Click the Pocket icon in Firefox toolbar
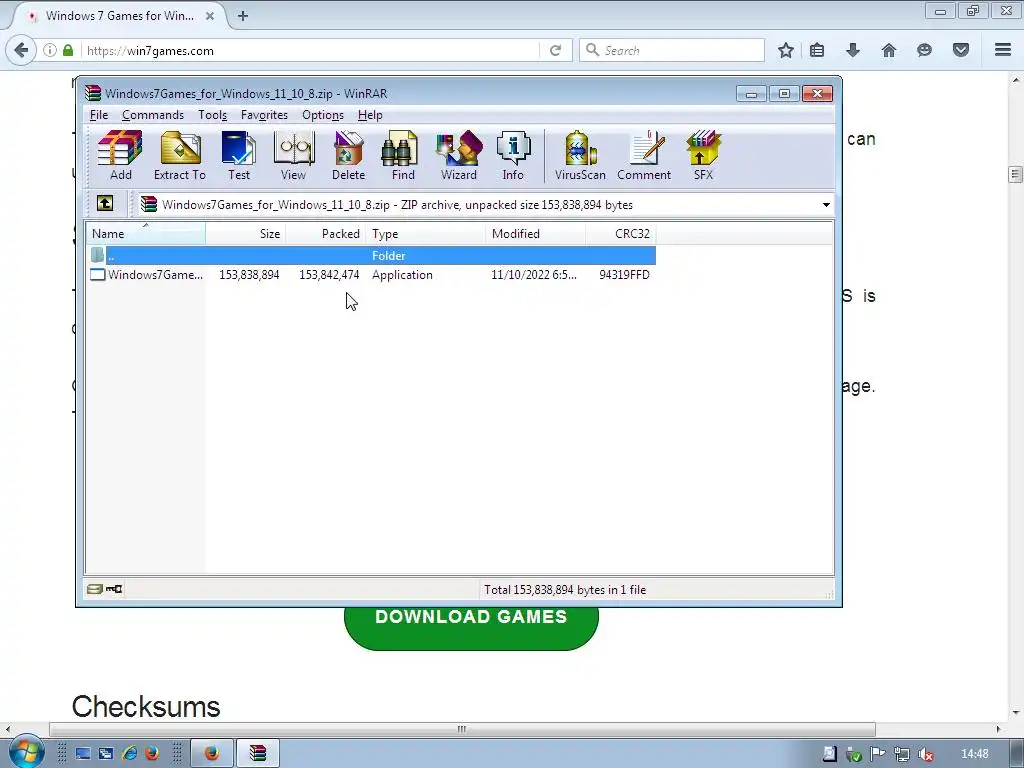The height and width of the screenshot is (768, 1024). click(961, 50)
